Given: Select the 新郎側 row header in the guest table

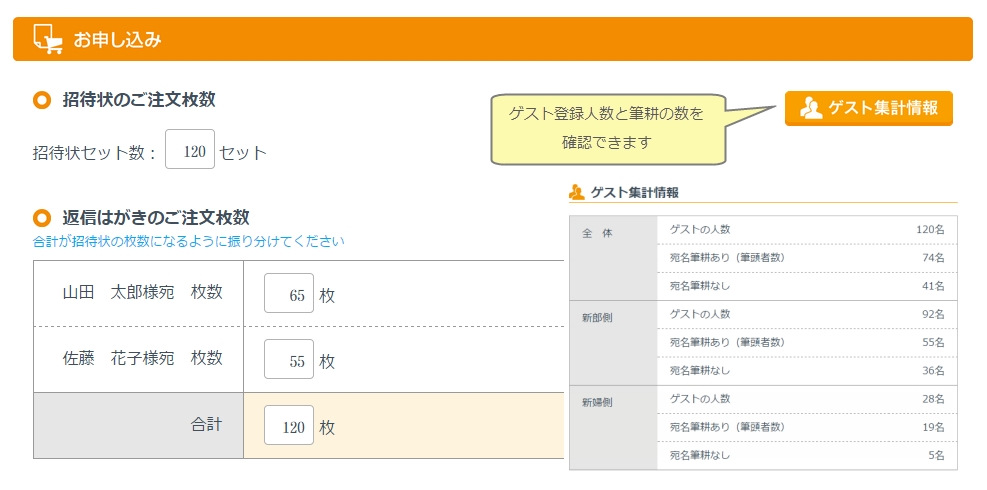Looking at the screenshot, I should click(x=597, y=318).
